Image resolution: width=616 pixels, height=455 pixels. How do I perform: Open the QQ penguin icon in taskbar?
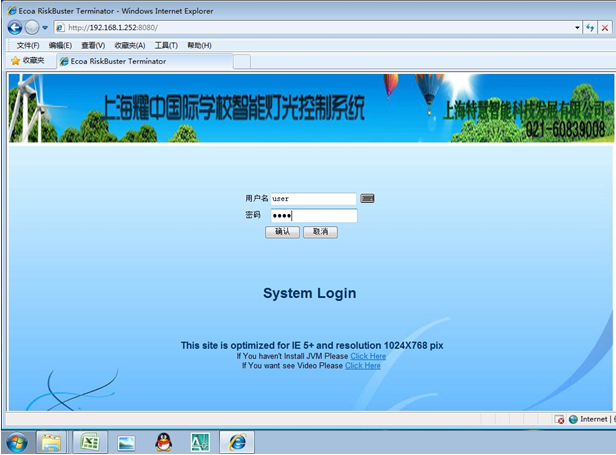tap(163, 441)
